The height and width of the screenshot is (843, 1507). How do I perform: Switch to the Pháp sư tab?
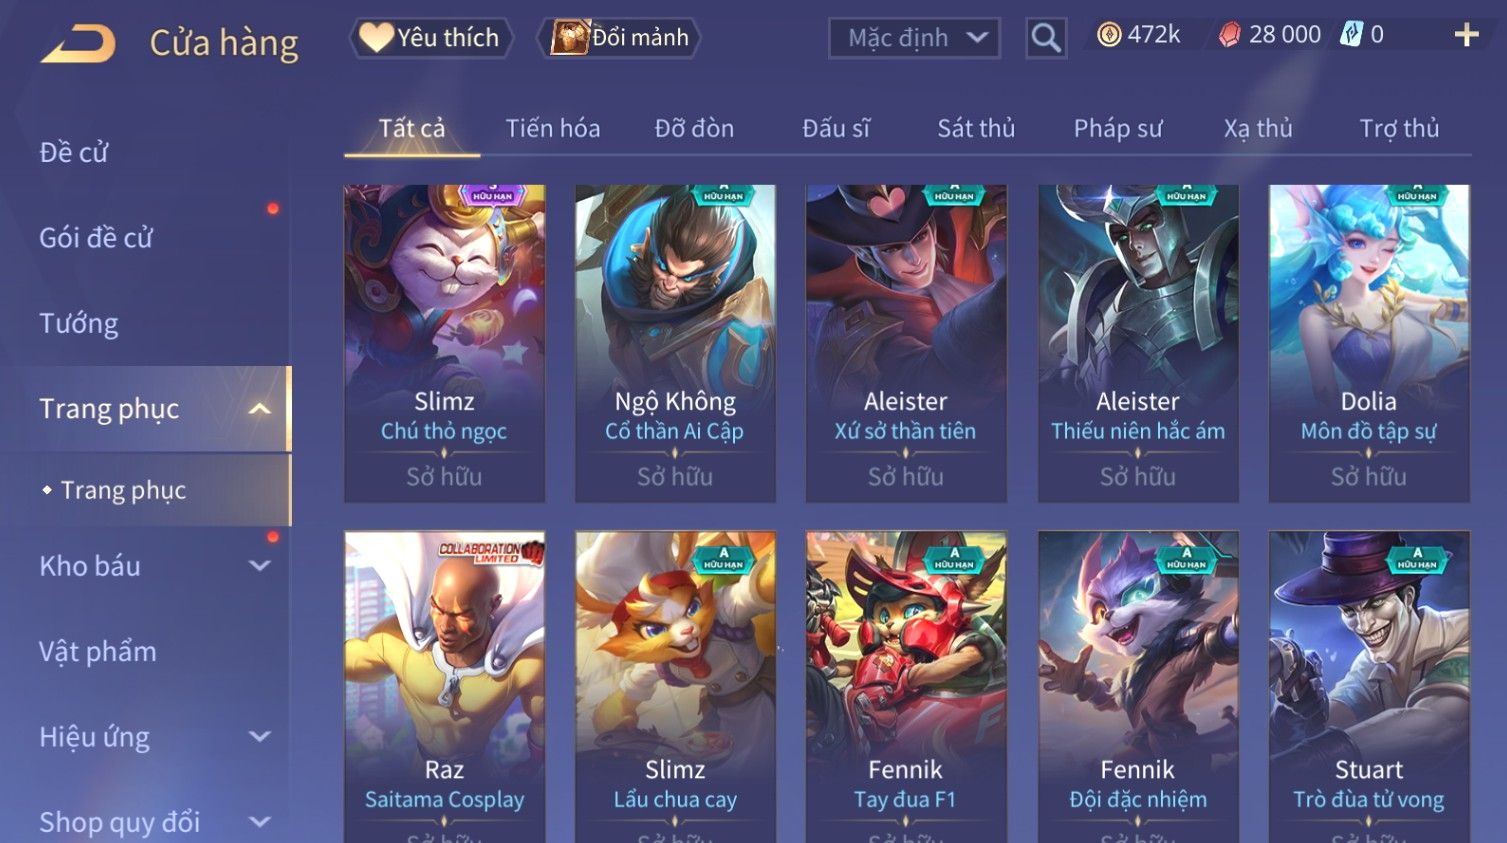click(1118, 129)
